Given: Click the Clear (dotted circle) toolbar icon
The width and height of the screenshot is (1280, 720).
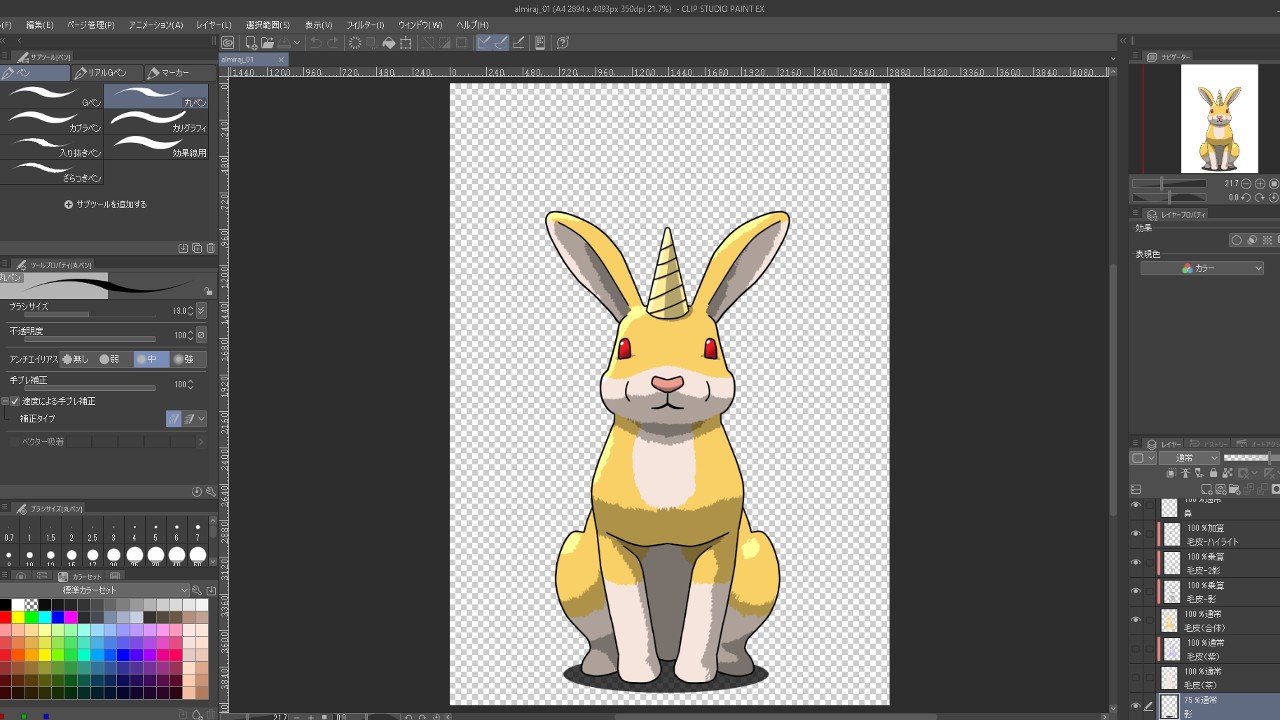Looking at the screenshot, I should pos(355,42).
